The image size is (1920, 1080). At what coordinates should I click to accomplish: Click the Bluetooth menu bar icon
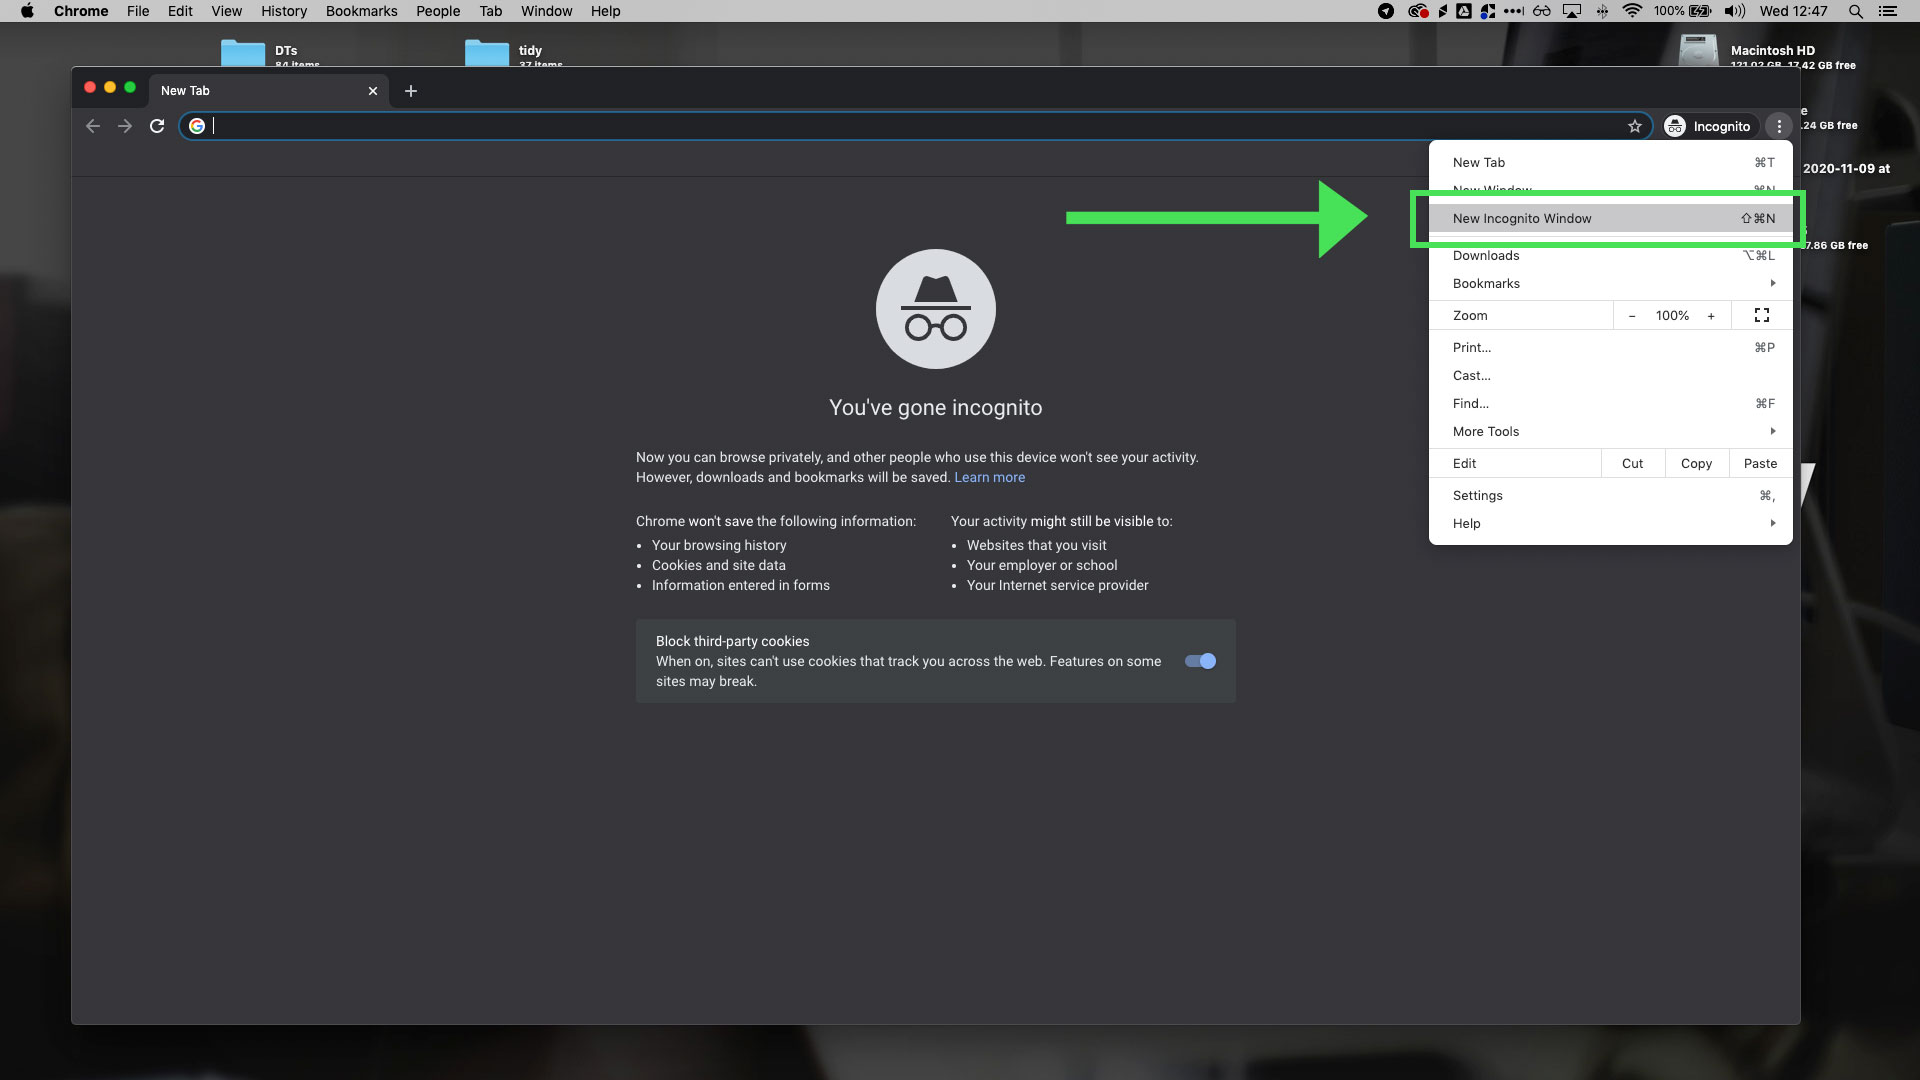tap(1602, 11)
